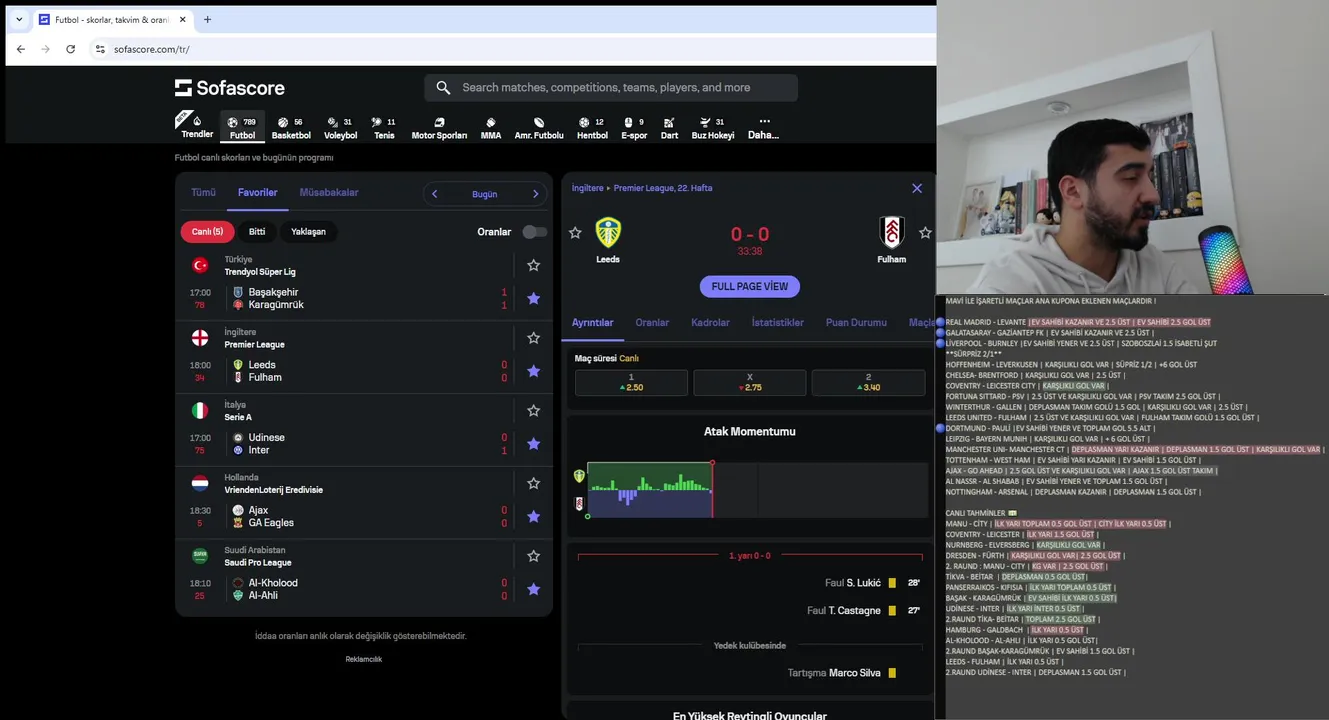Open the Trendler sports category
This screenshot has height=720, width=1329.
(x=197, y=127)
